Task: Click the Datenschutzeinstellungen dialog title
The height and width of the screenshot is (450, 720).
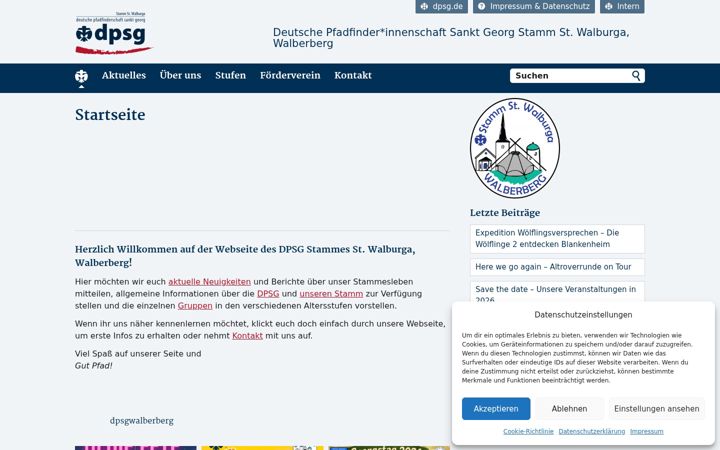Action: point(583,315)
